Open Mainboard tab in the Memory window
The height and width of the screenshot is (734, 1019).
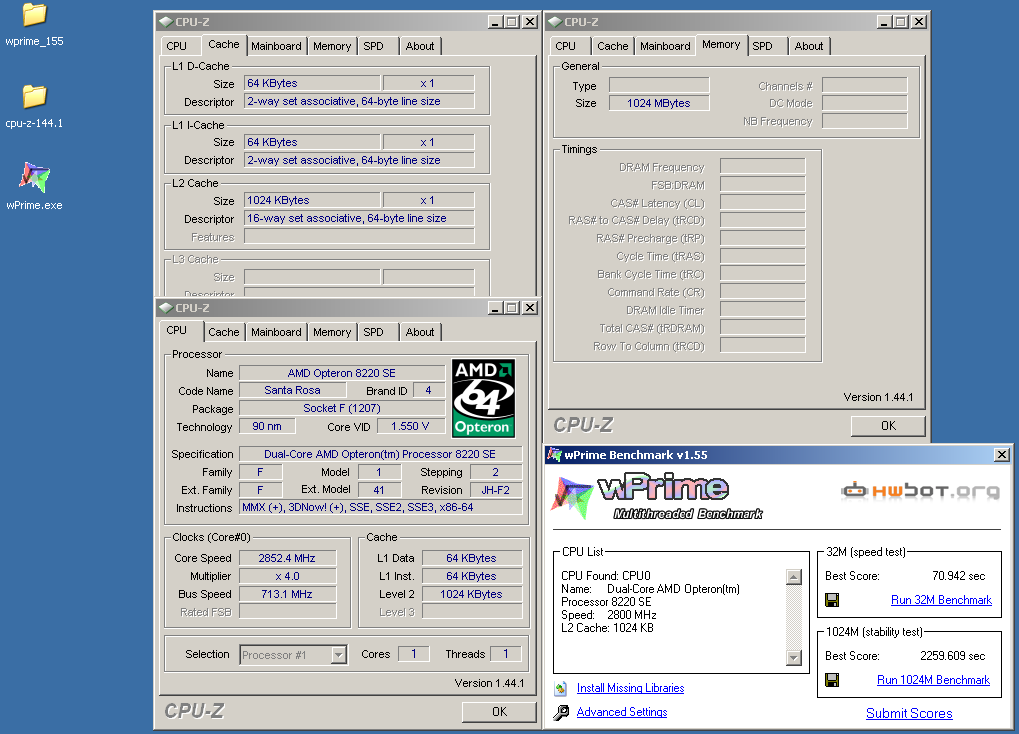coord(665,46)
